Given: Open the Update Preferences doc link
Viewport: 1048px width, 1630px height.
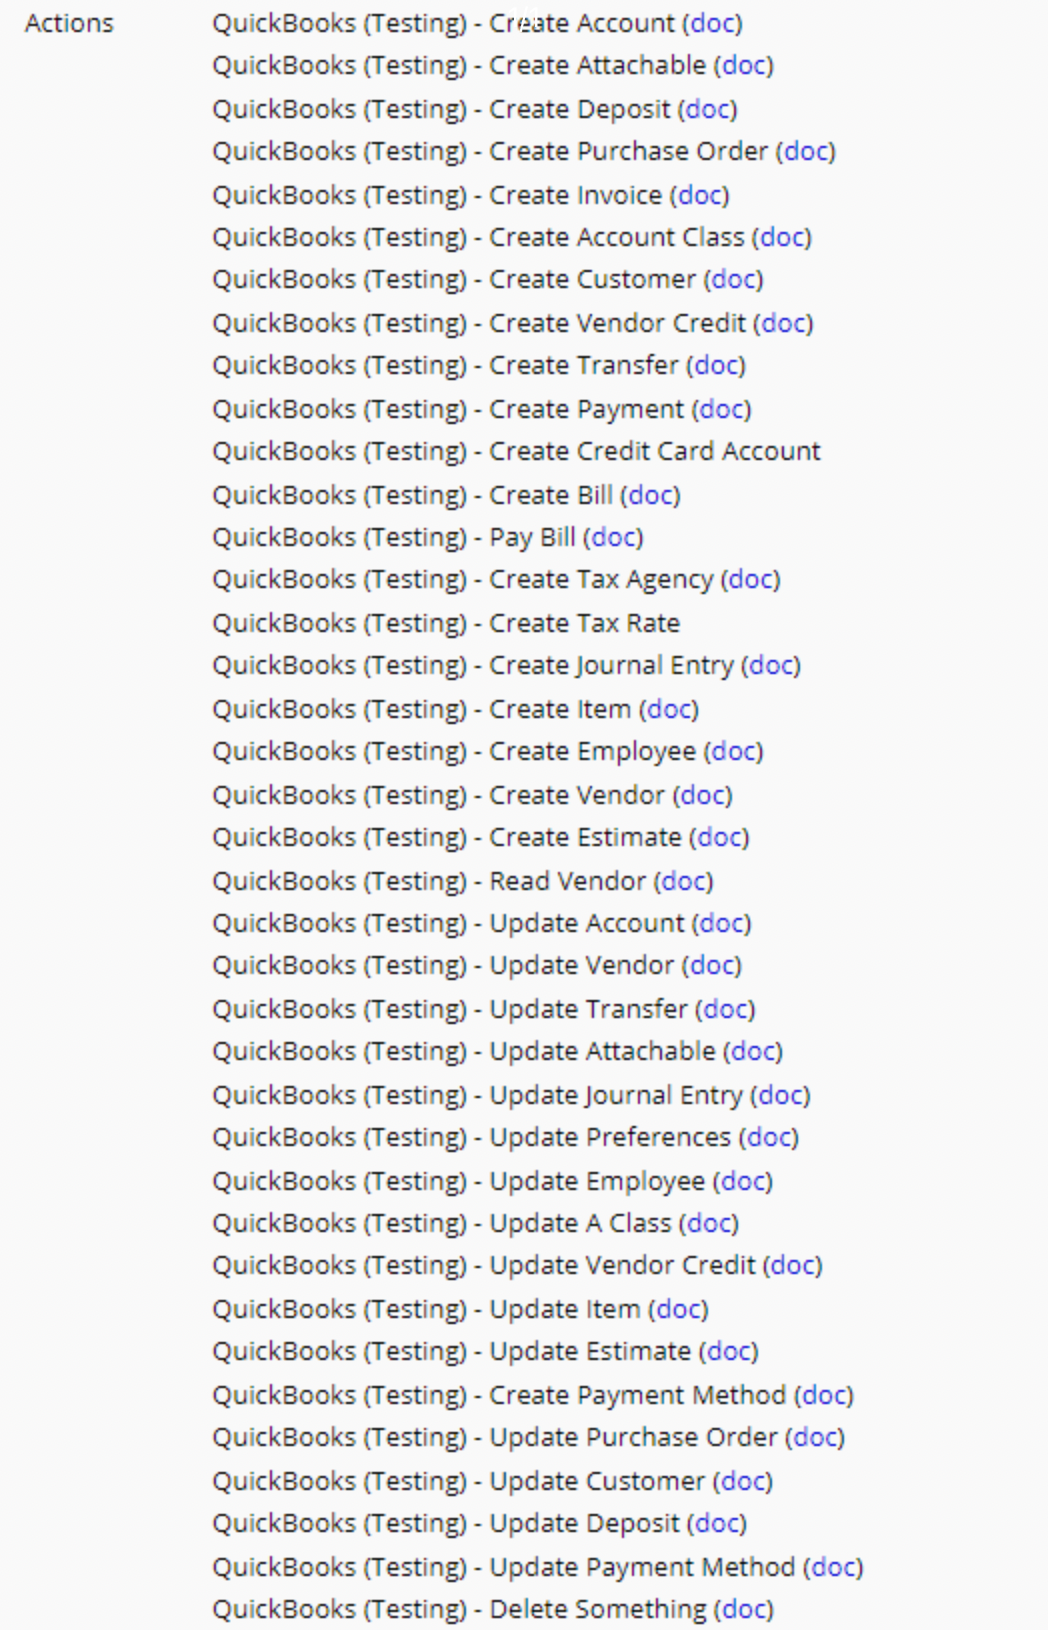Looking at the screenshot, I should click(x=771, y=1138).
